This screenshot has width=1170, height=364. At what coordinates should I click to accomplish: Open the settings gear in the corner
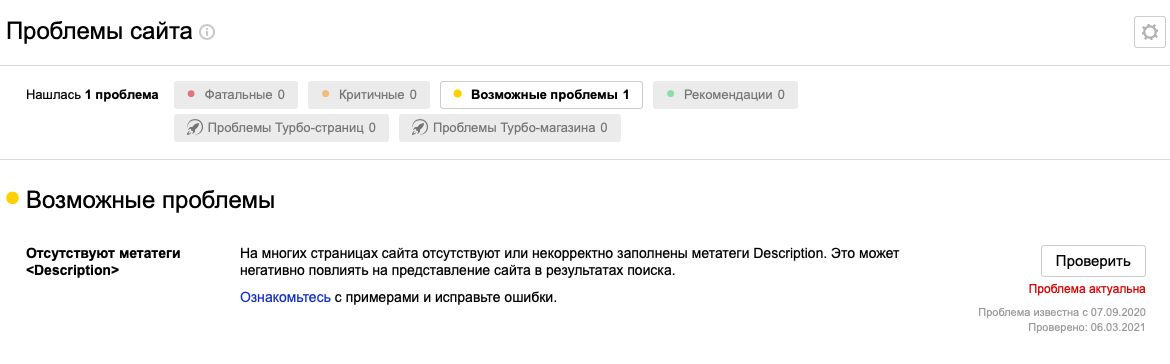pyautogui.click(x=1150, y=33)
